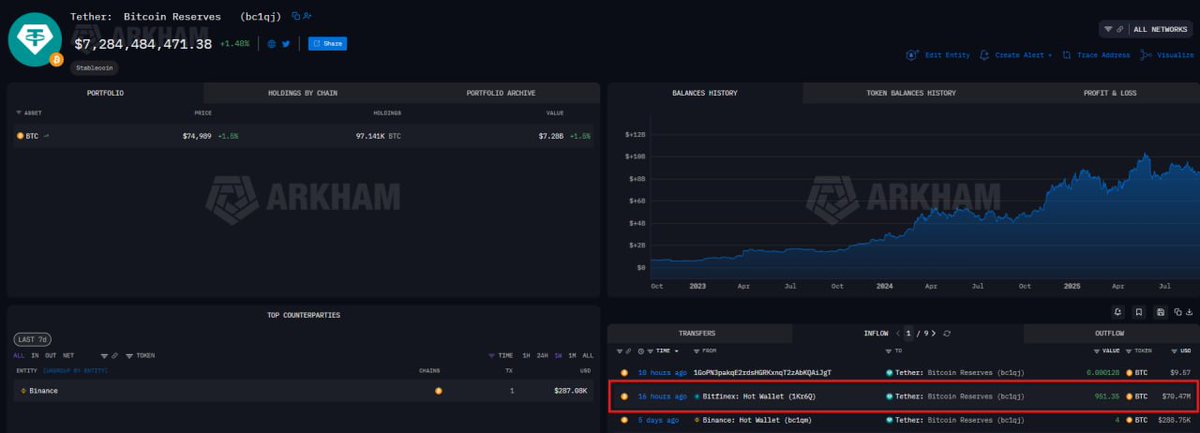This screenshot has height=433, width=1200.
Task: Select ALL direction in counterparties filter
Action: tap(19, 355)
